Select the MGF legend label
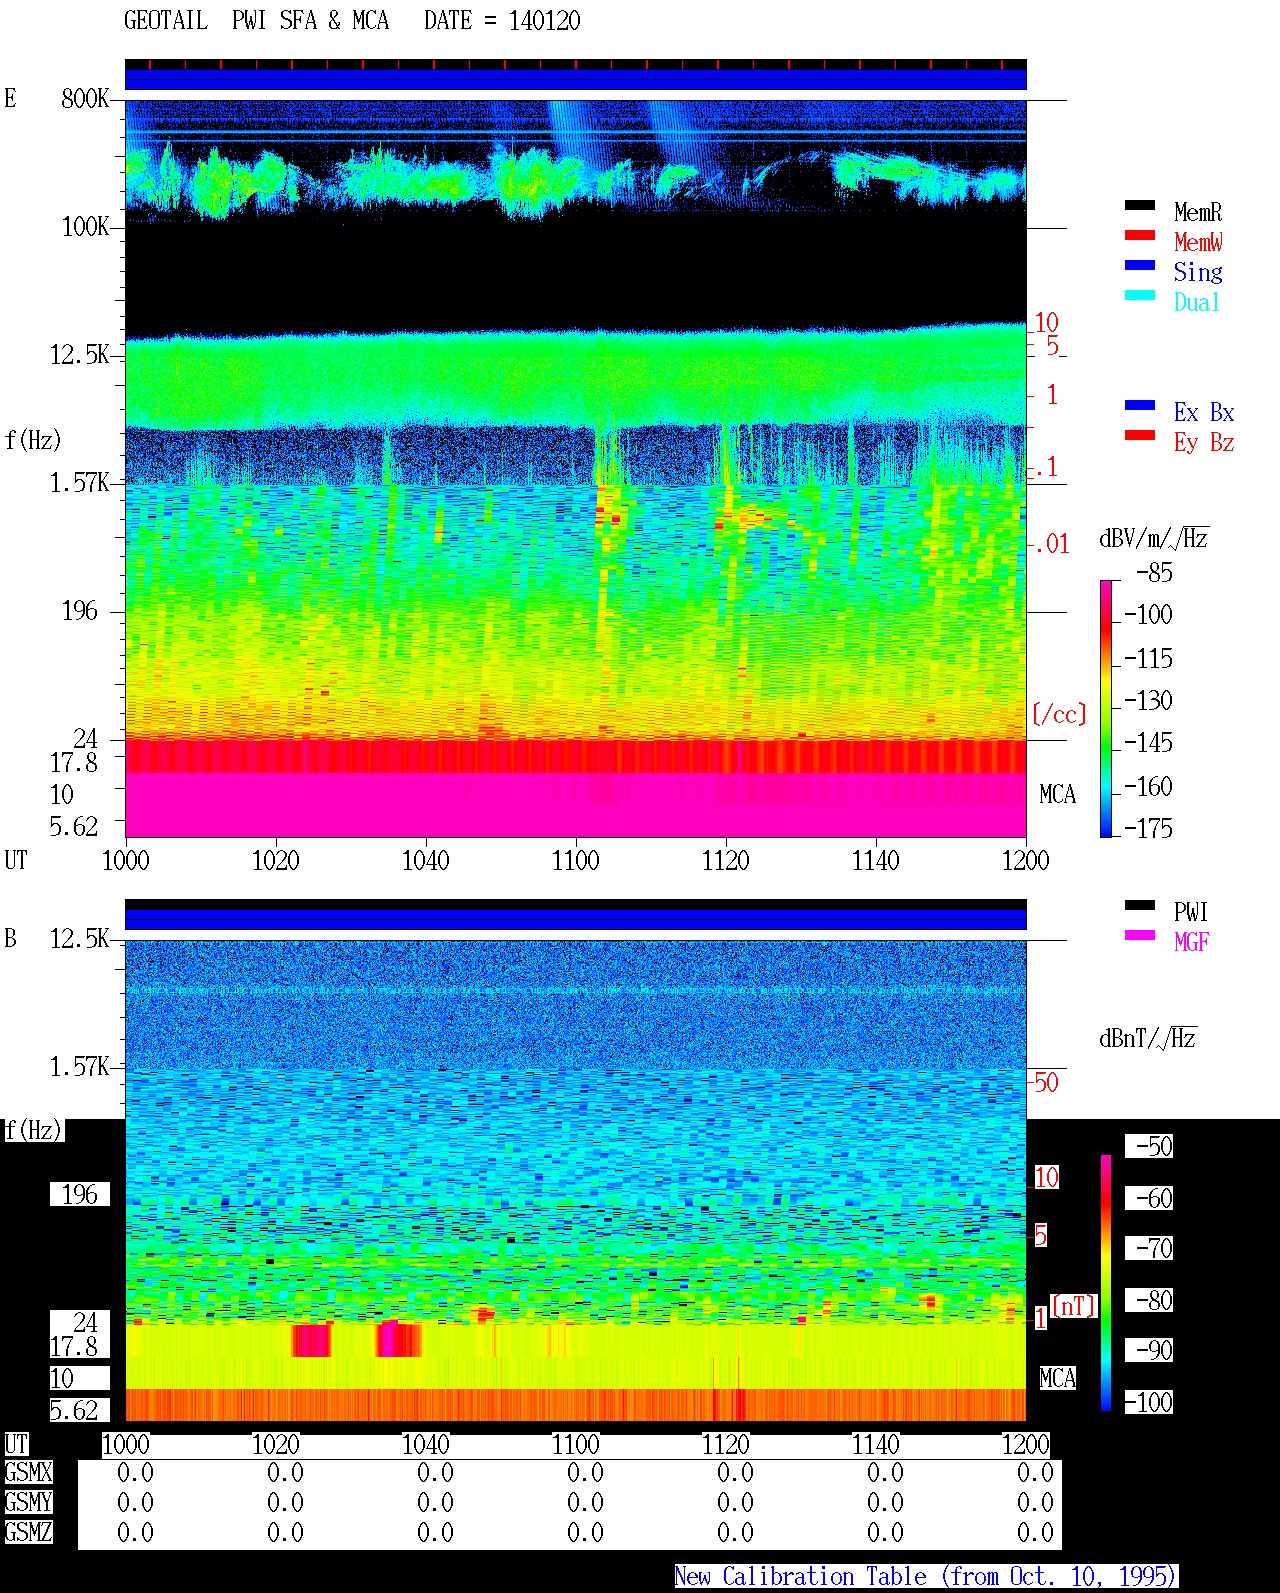Screen dimensions: 1280x1593 pyautogui.click(x=1191, y=942)
